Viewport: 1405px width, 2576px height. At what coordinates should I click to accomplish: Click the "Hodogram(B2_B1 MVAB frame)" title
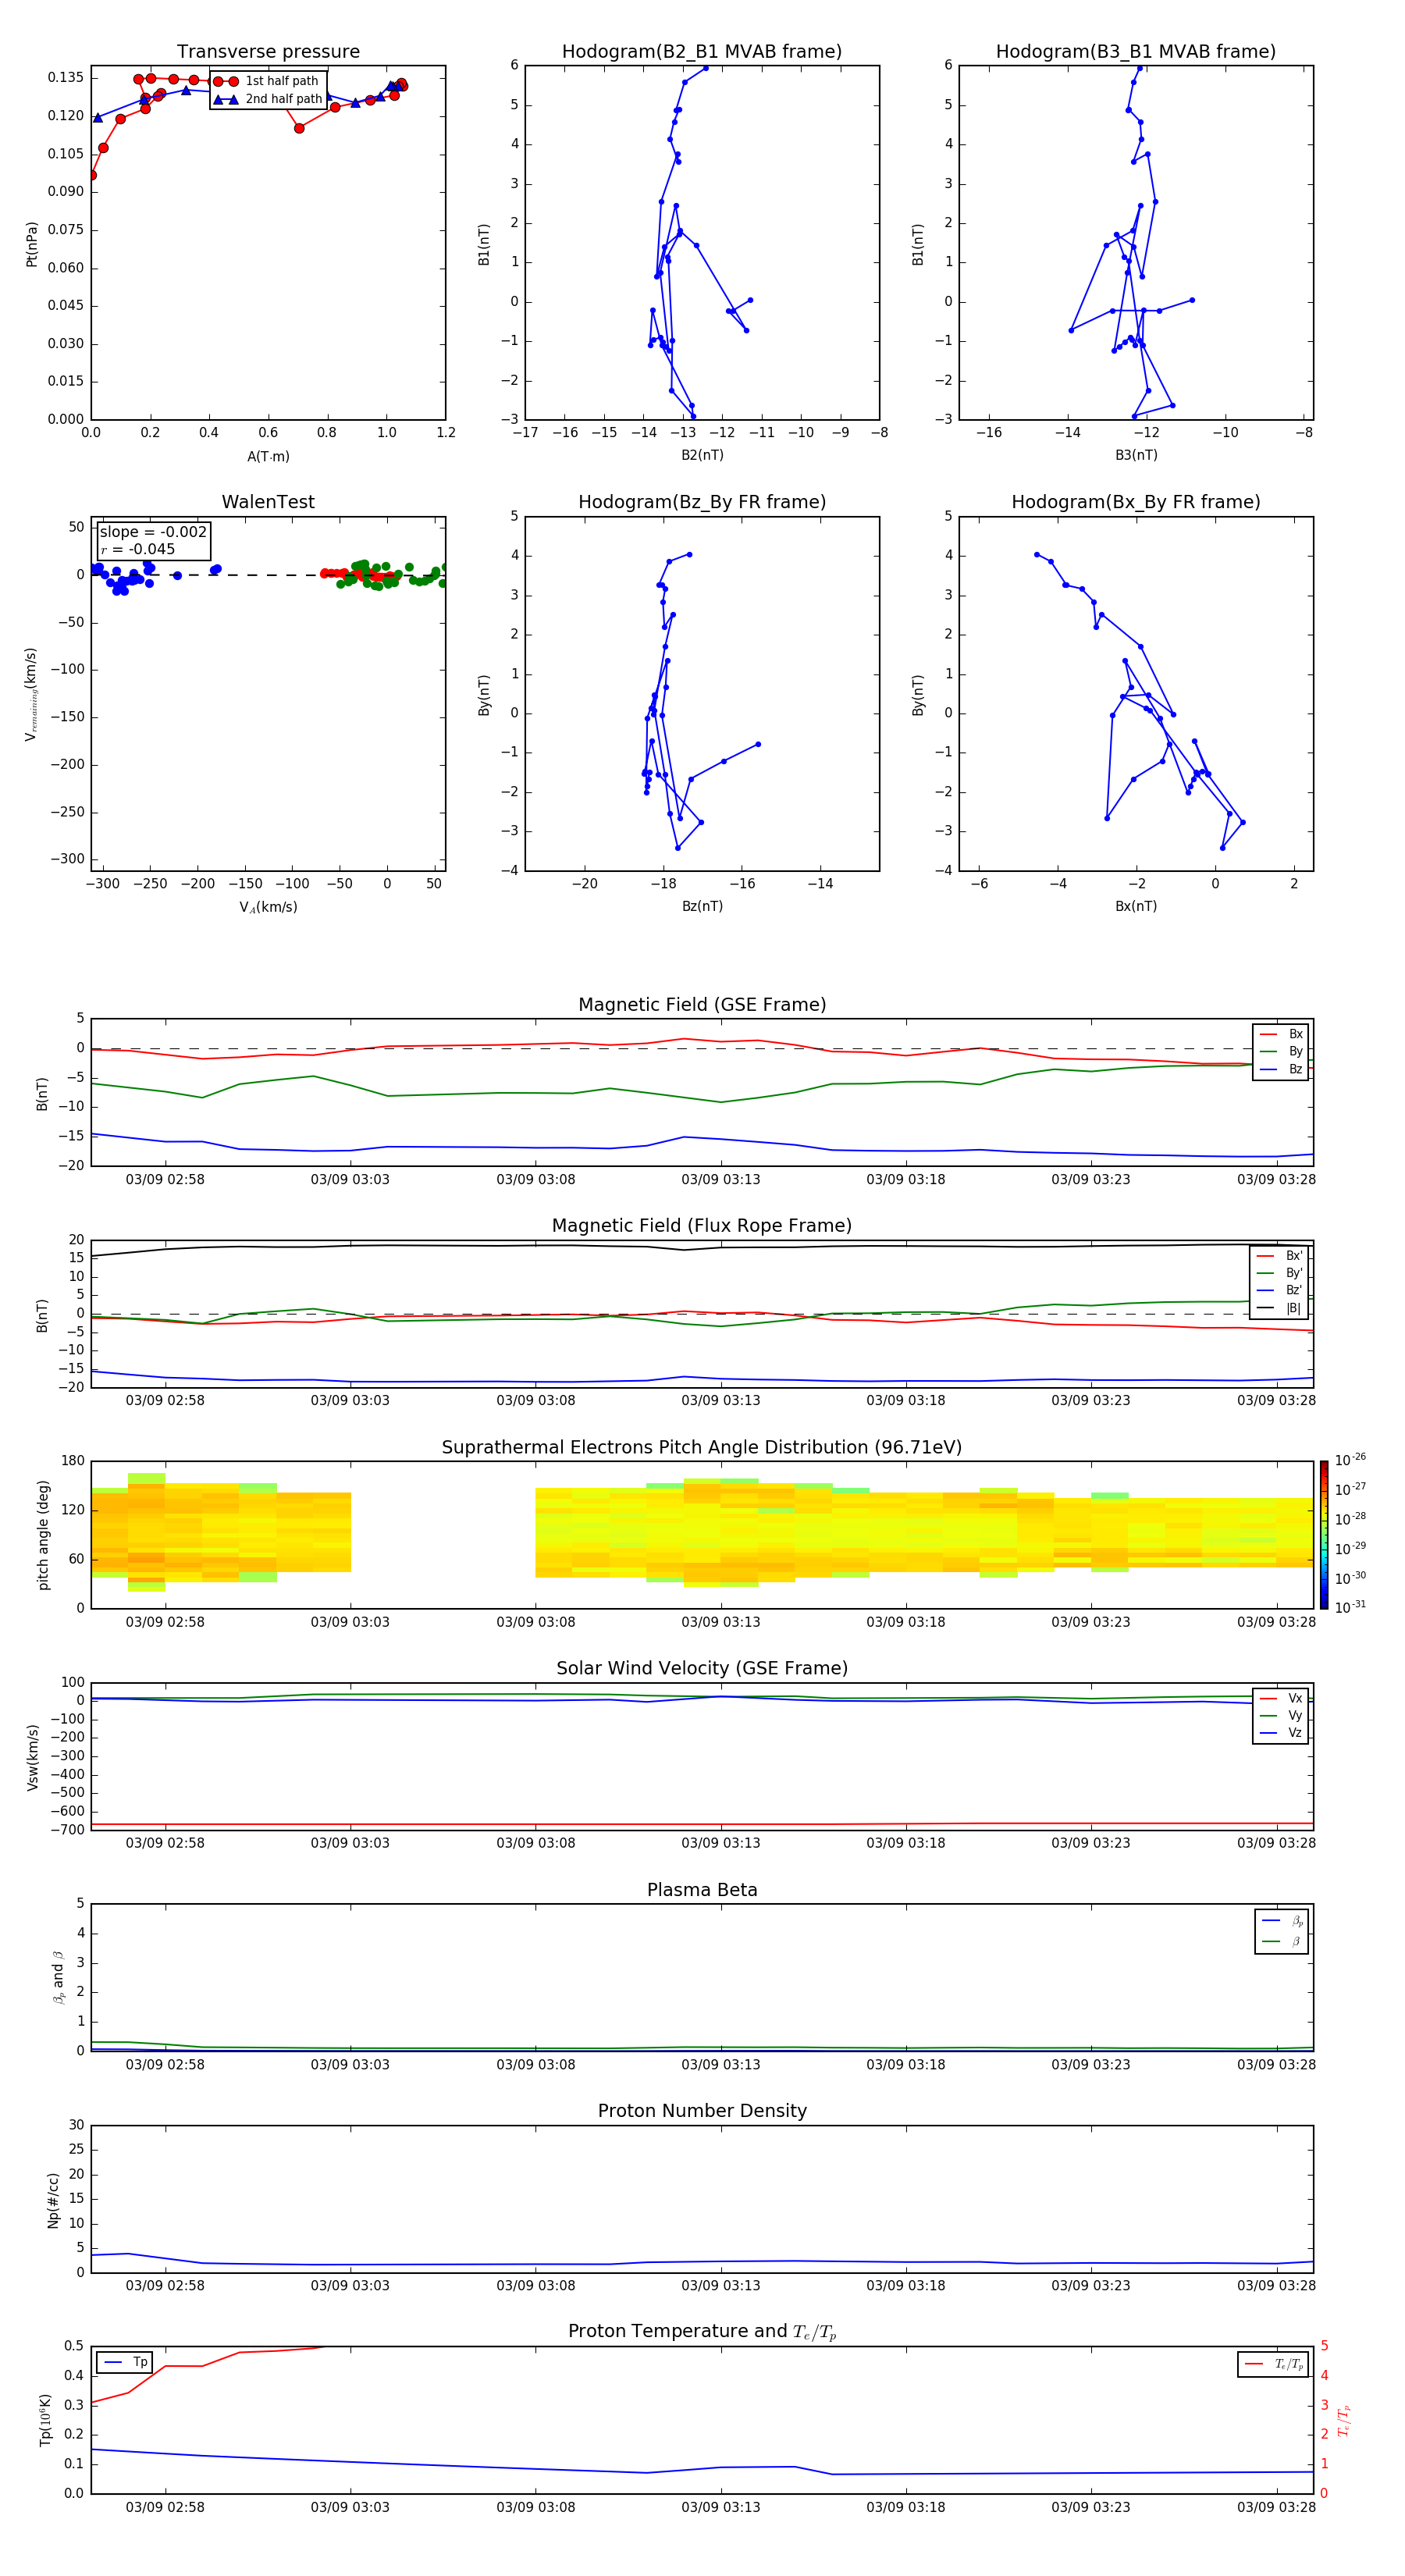(702, 52)
